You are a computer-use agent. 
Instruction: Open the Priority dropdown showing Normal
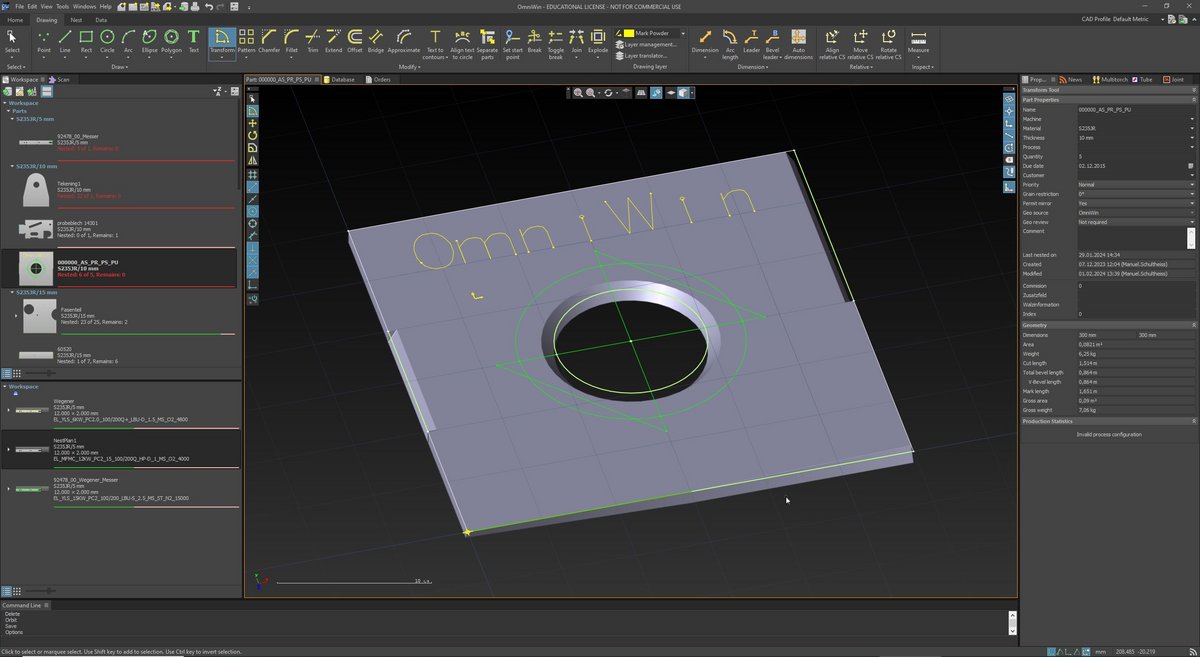pyautogui.click(x=1191, y=185)
